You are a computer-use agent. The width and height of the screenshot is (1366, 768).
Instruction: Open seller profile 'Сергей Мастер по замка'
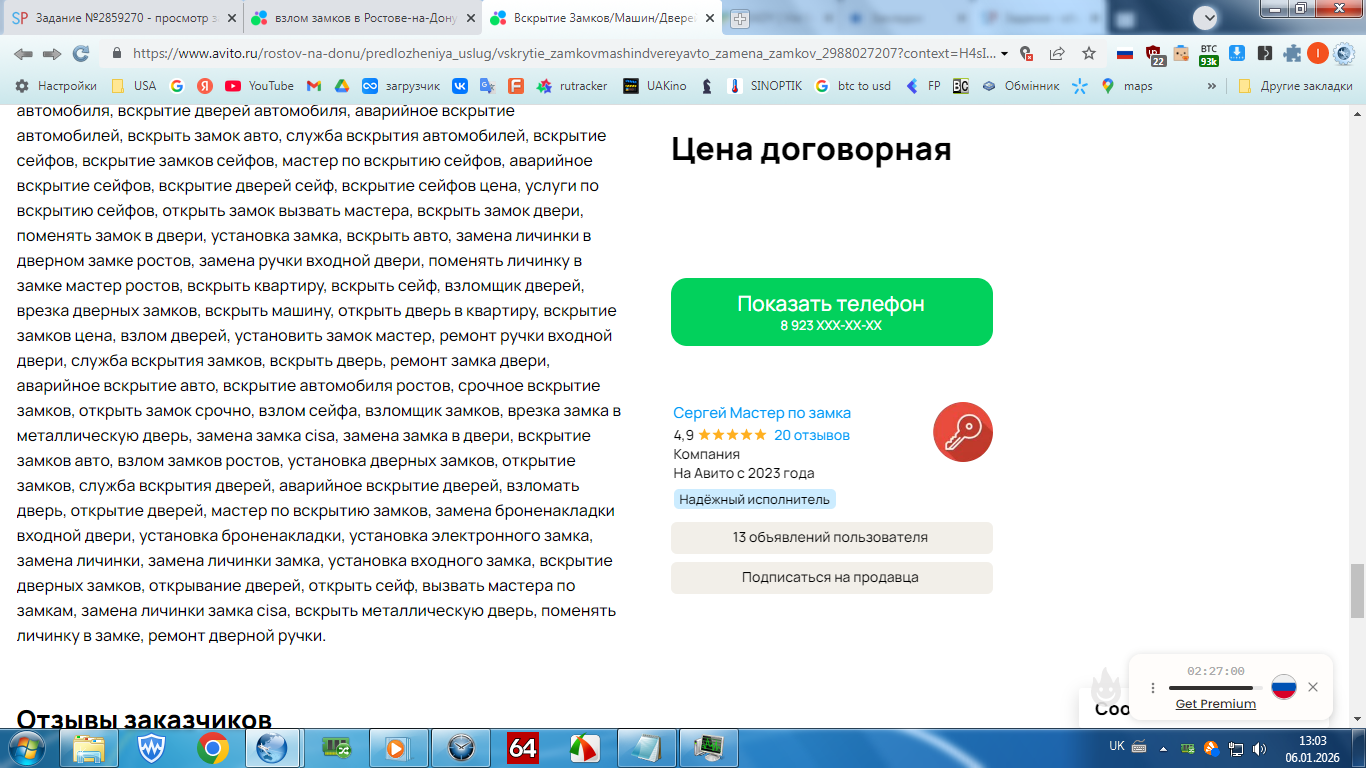coord(762,413)
